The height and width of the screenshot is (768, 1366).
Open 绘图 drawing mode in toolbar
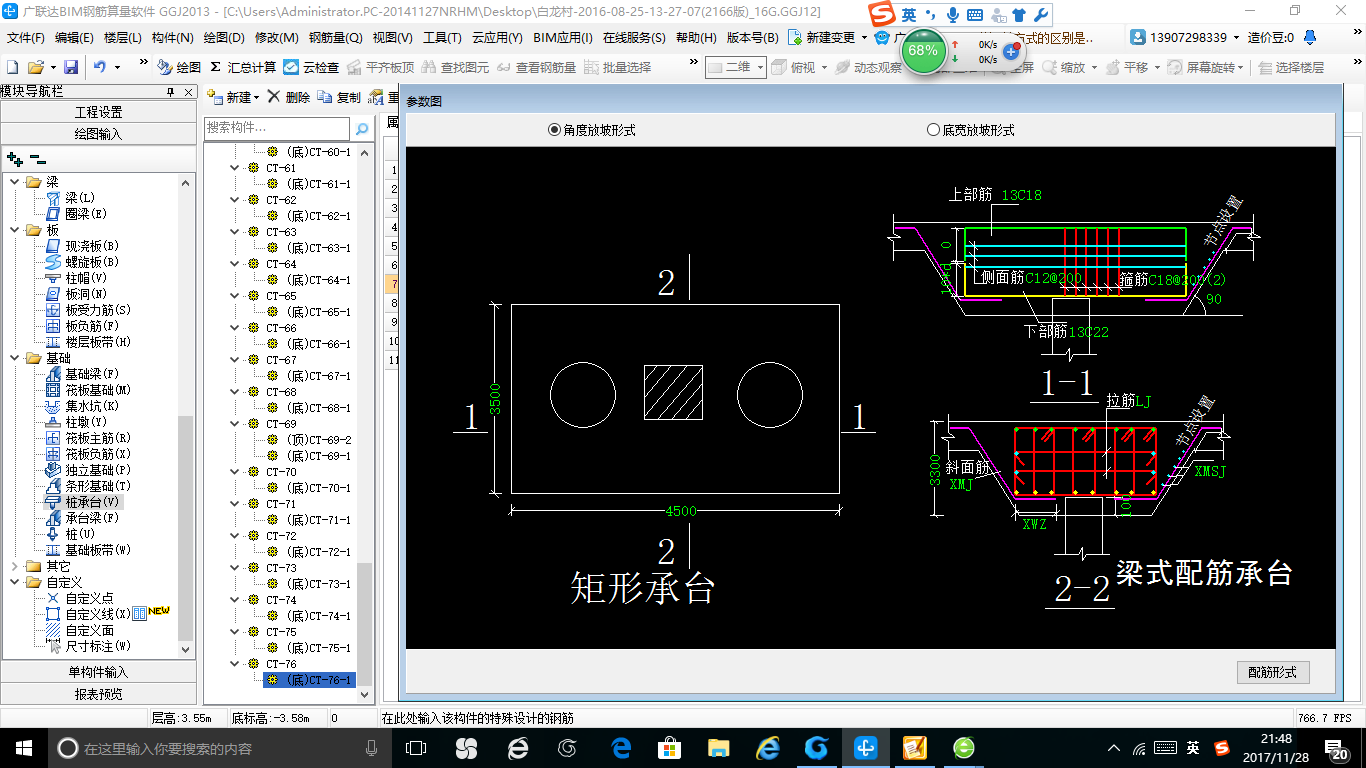[179, 67]
